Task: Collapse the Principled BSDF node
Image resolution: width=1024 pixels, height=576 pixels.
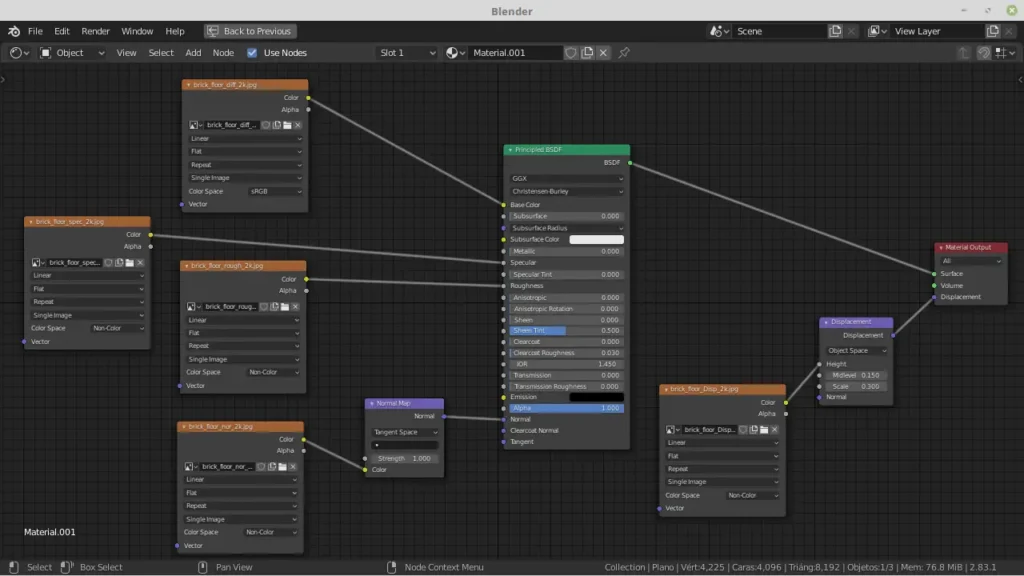Action: pyautogui.click(x=511, y=150)
